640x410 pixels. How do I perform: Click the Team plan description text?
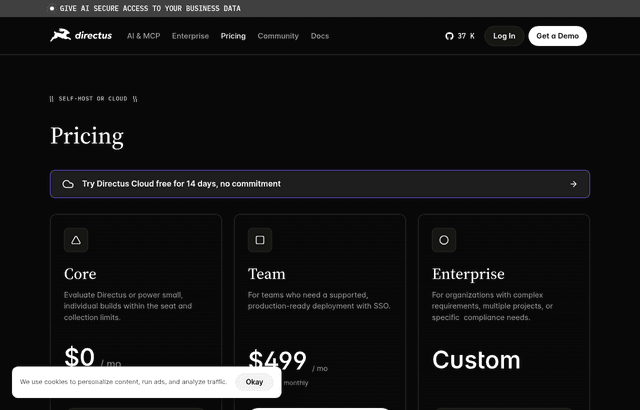coord(319,300)
